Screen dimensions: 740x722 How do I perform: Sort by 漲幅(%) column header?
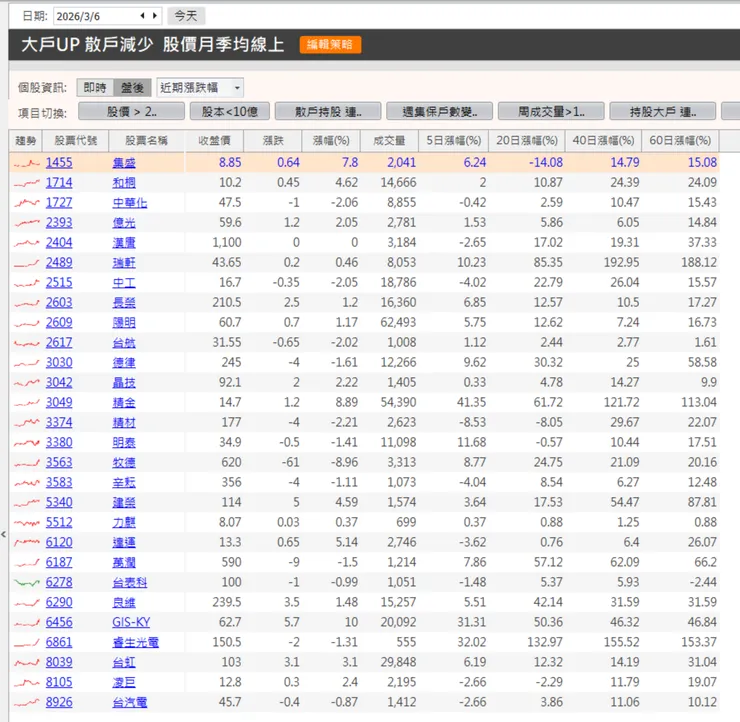coord(331,141)
